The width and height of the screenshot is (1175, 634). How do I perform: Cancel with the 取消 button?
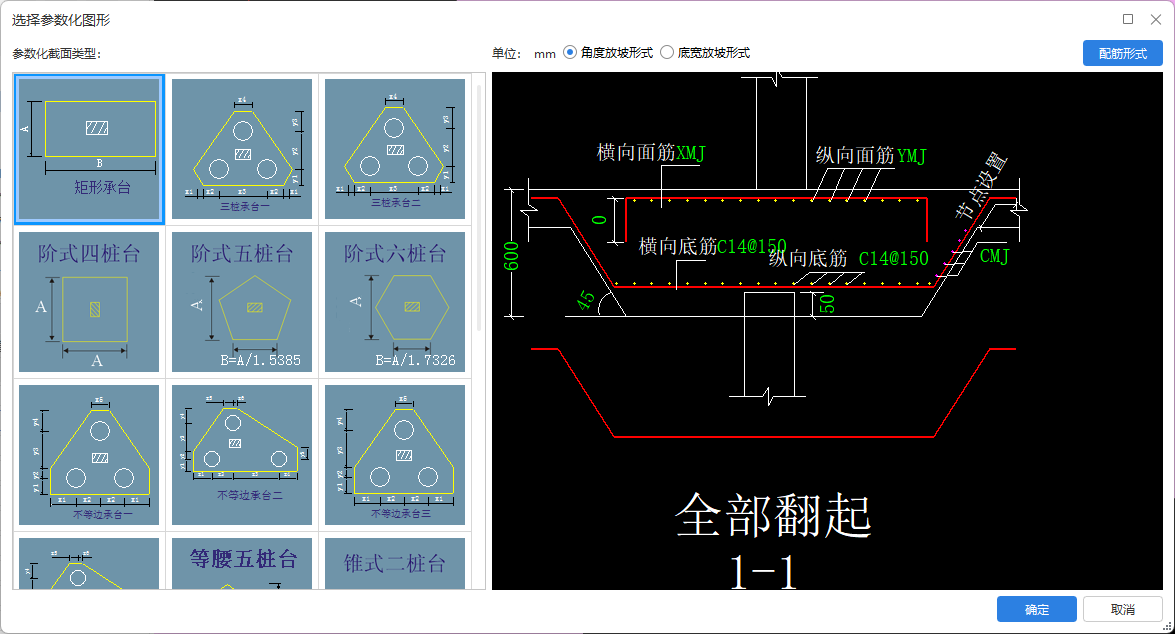[x=1123, y=609]
